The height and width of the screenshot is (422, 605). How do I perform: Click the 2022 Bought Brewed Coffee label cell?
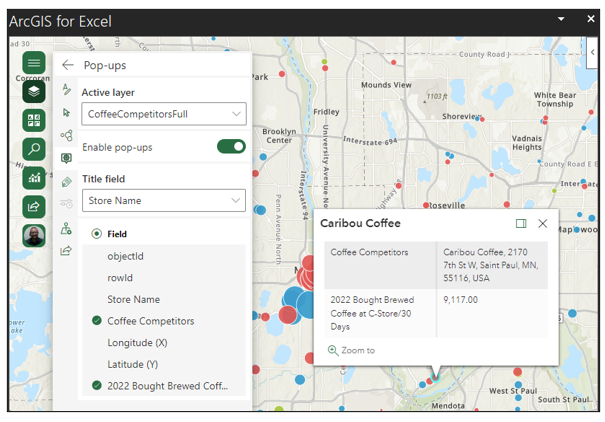pos(380,313)
